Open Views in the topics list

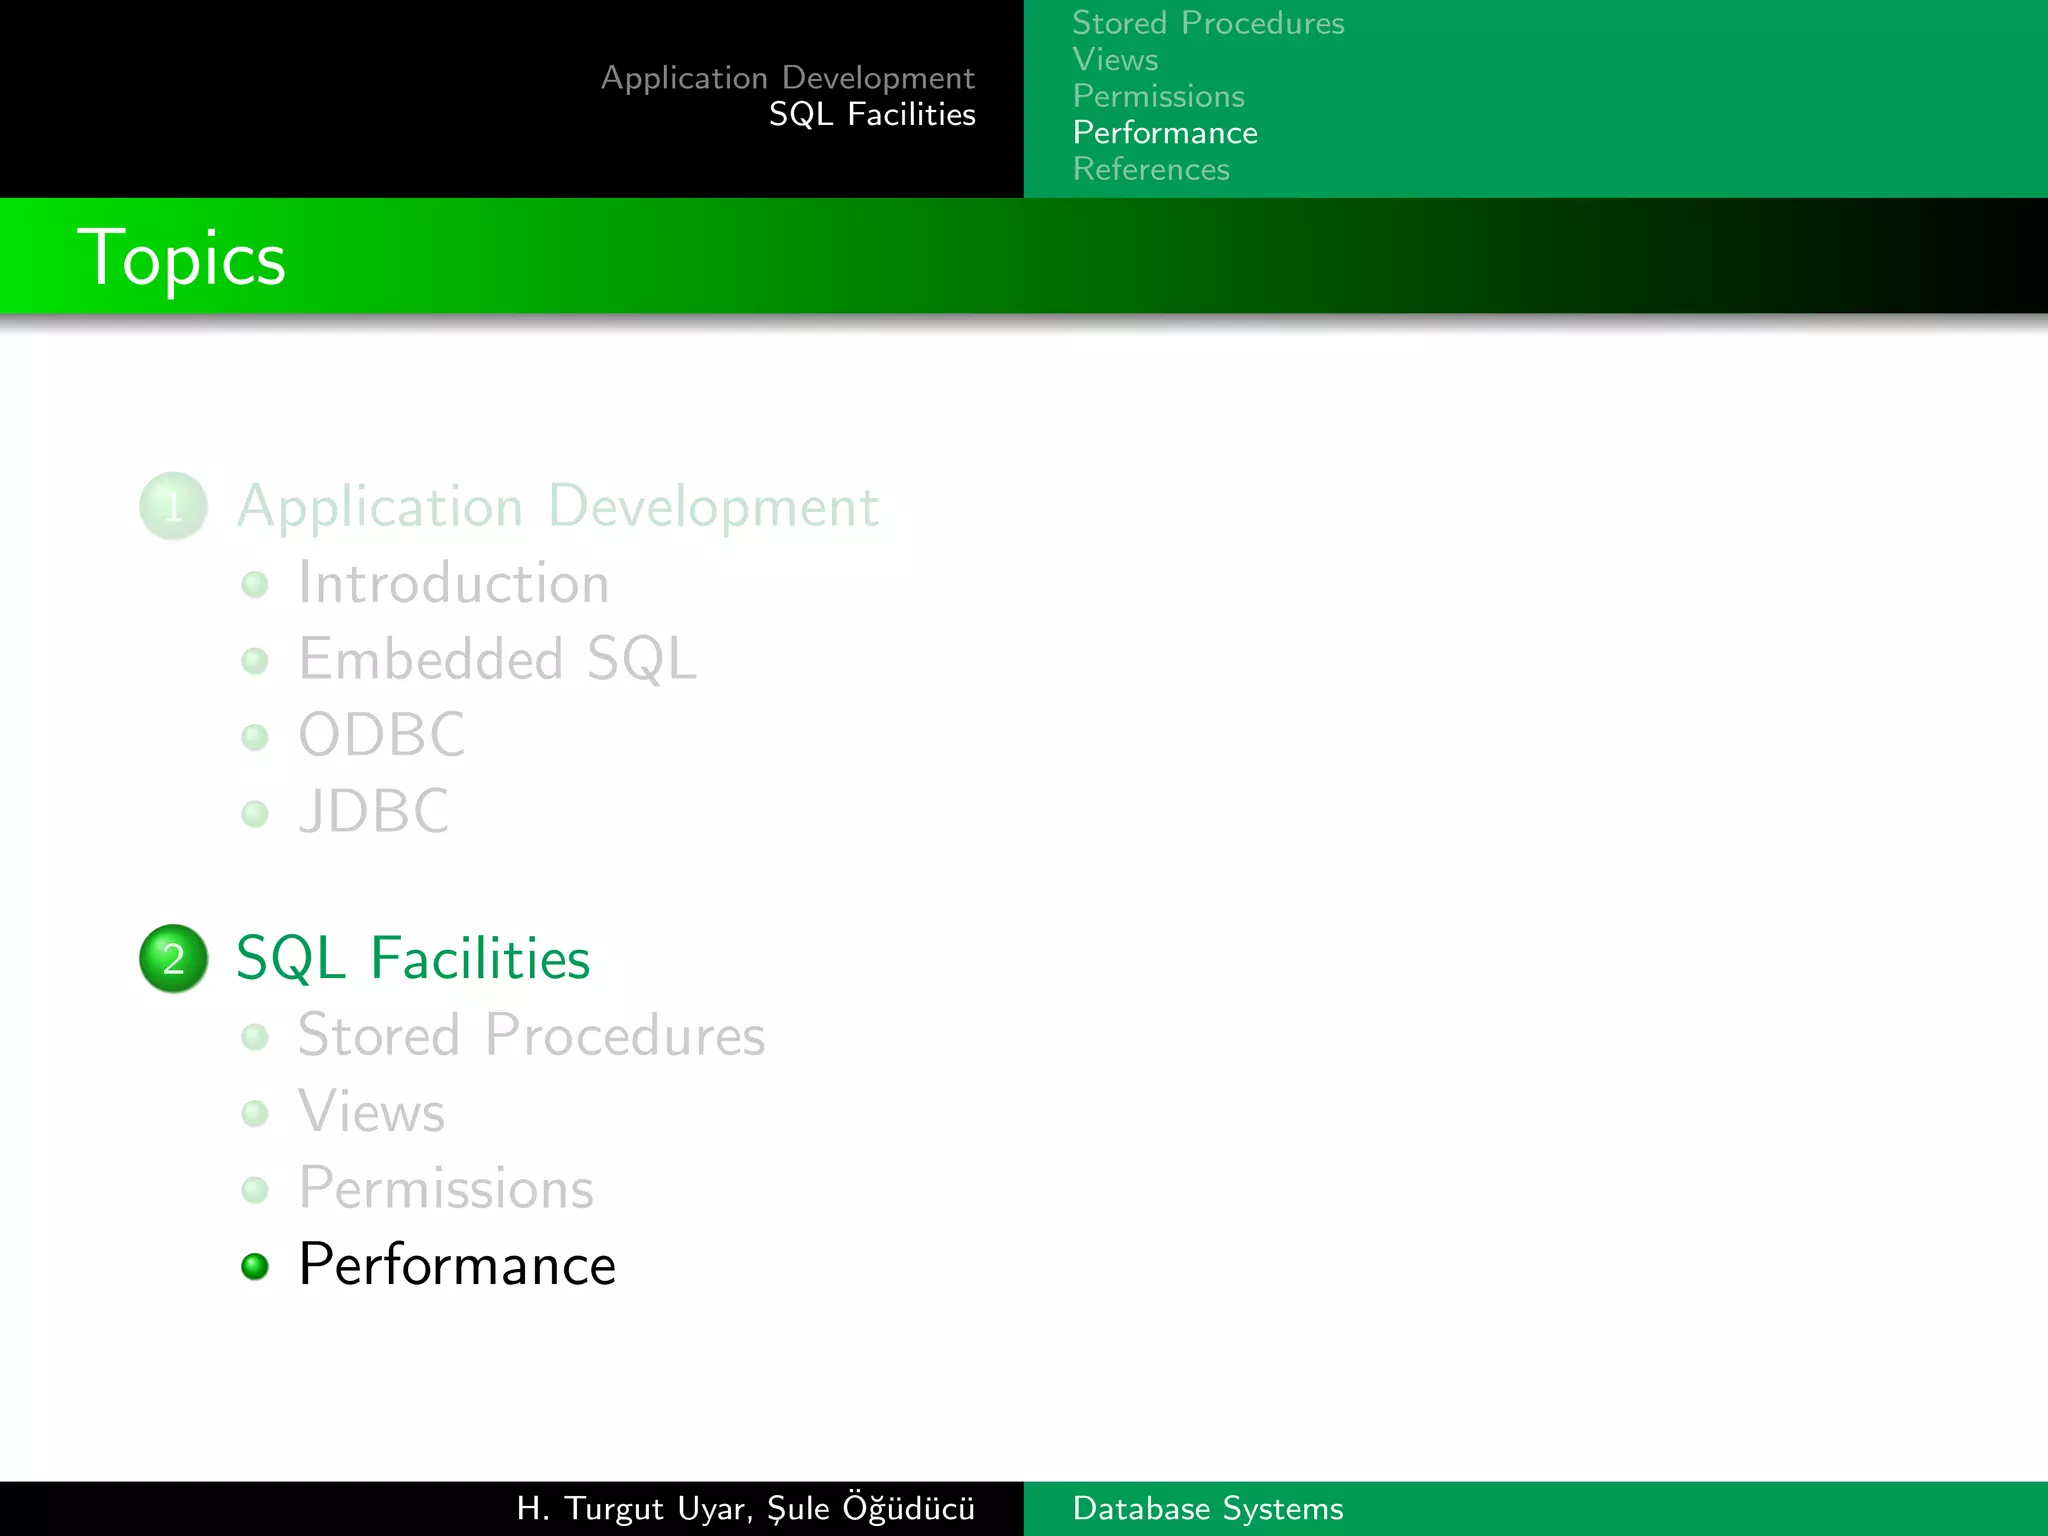click(371, 1112)
